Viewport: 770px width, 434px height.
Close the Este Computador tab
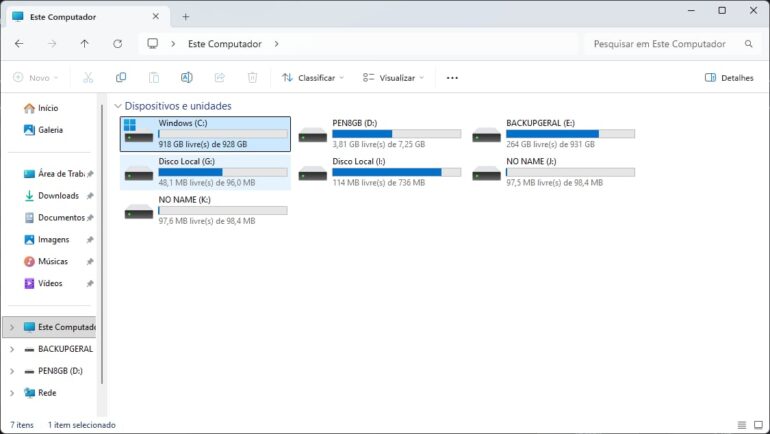[156, 16]
